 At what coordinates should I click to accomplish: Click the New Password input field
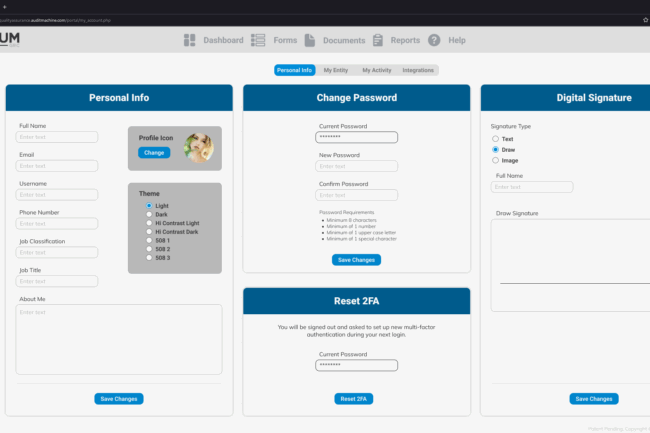357,166
